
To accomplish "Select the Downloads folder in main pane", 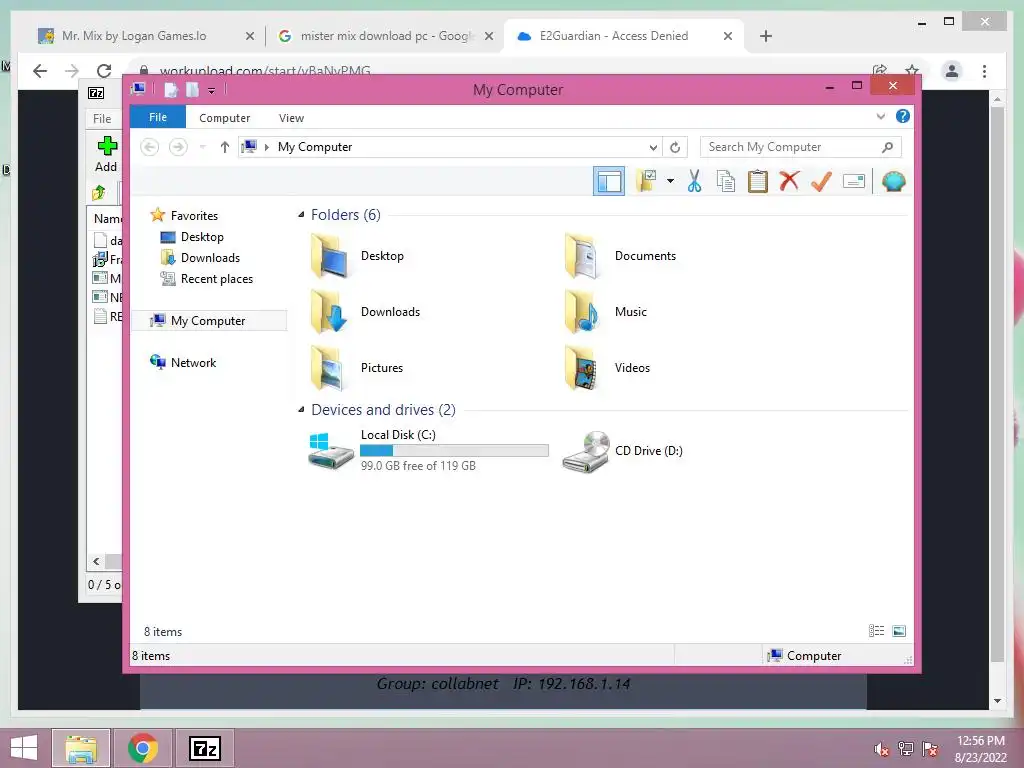I will pyautogui.click(x=365, y=312).
